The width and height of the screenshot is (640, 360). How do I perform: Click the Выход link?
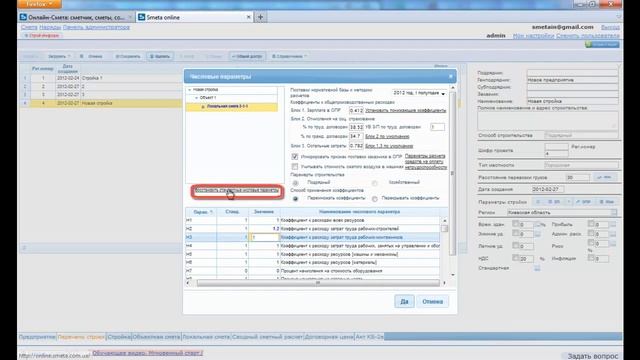click(x=610, y=27)
